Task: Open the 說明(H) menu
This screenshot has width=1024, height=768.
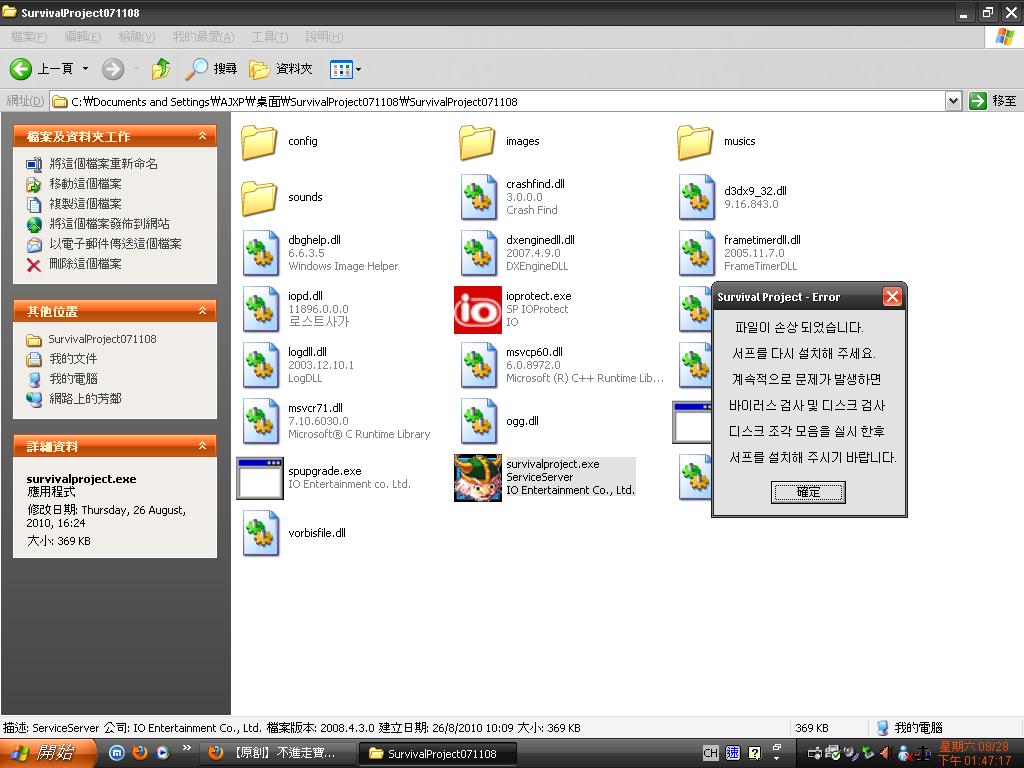Action: click(x=325, y=37)
